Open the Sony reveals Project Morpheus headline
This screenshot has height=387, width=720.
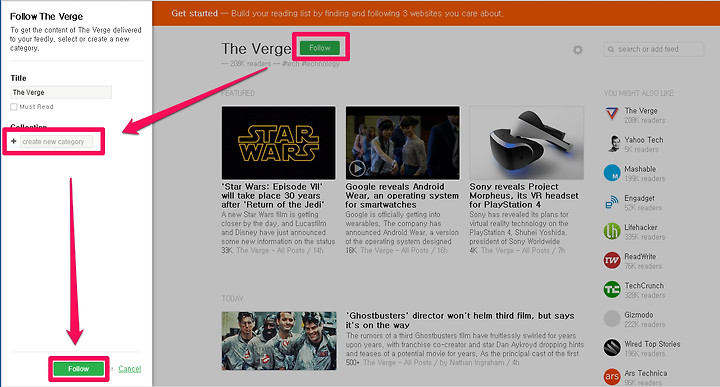pyautogui.click(x=524, y=196)
